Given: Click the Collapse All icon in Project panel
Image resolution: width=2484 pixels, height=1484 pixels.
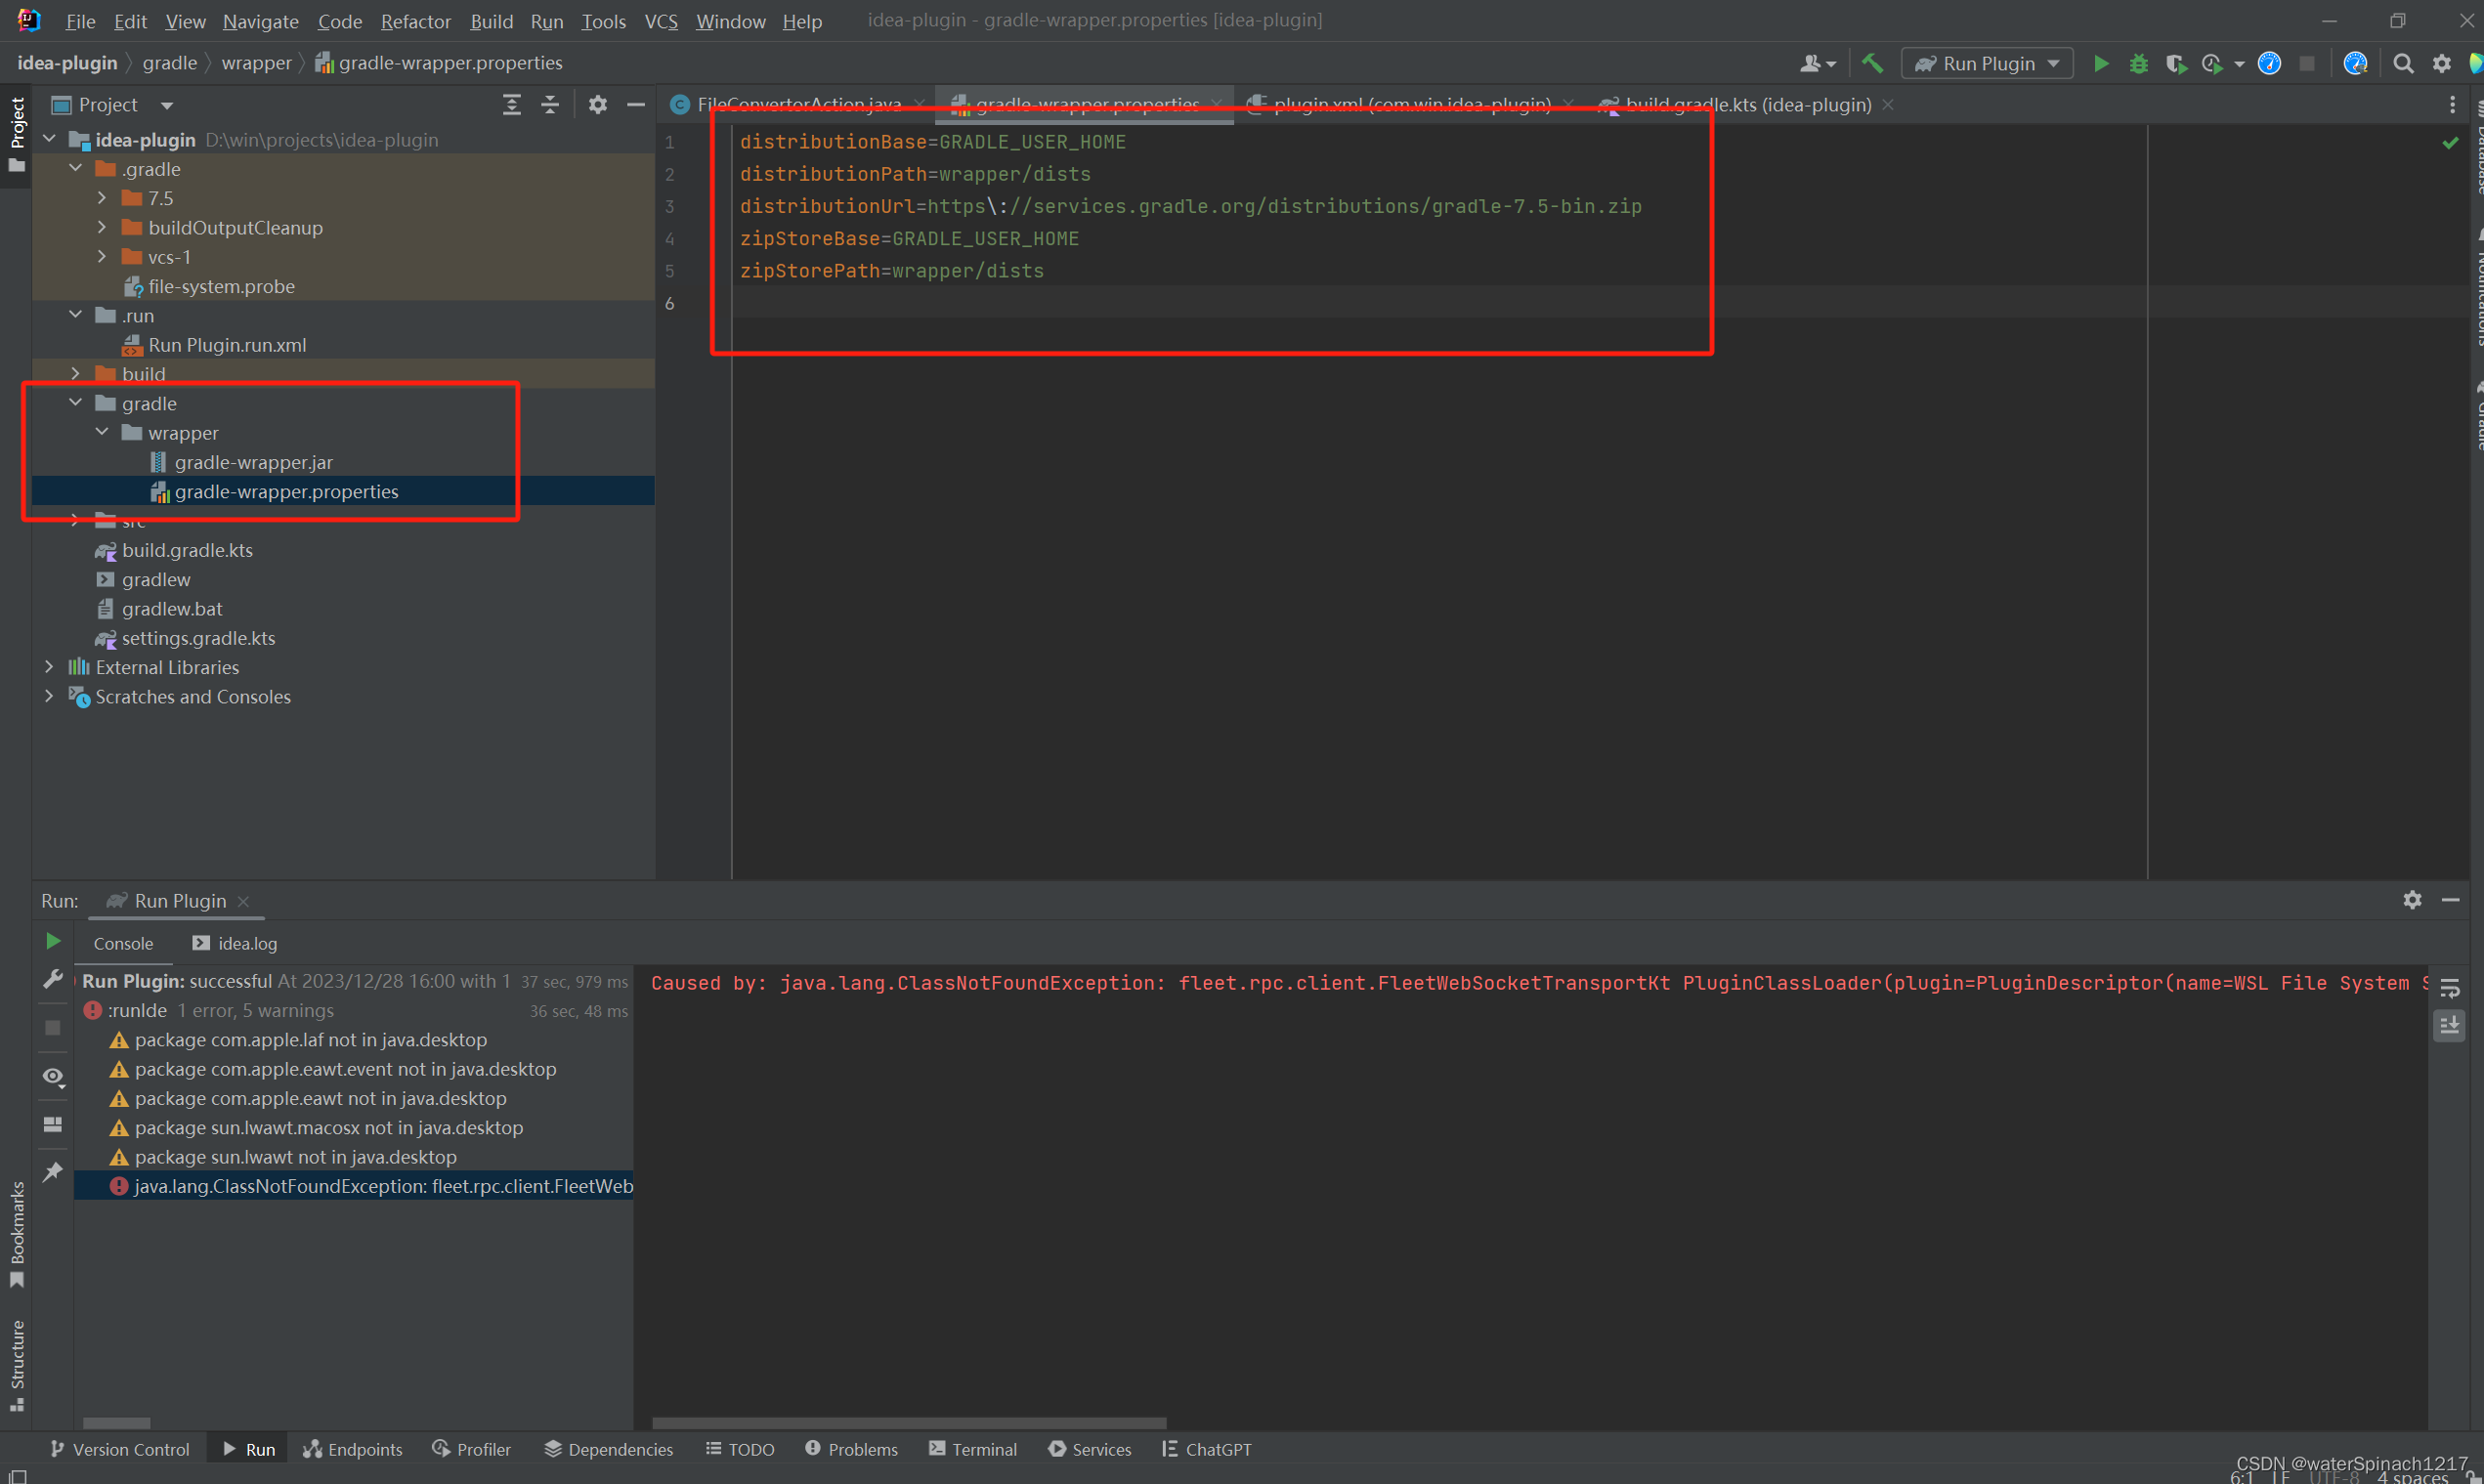Looking at the screenshot, I should click(x=550, y=105).
